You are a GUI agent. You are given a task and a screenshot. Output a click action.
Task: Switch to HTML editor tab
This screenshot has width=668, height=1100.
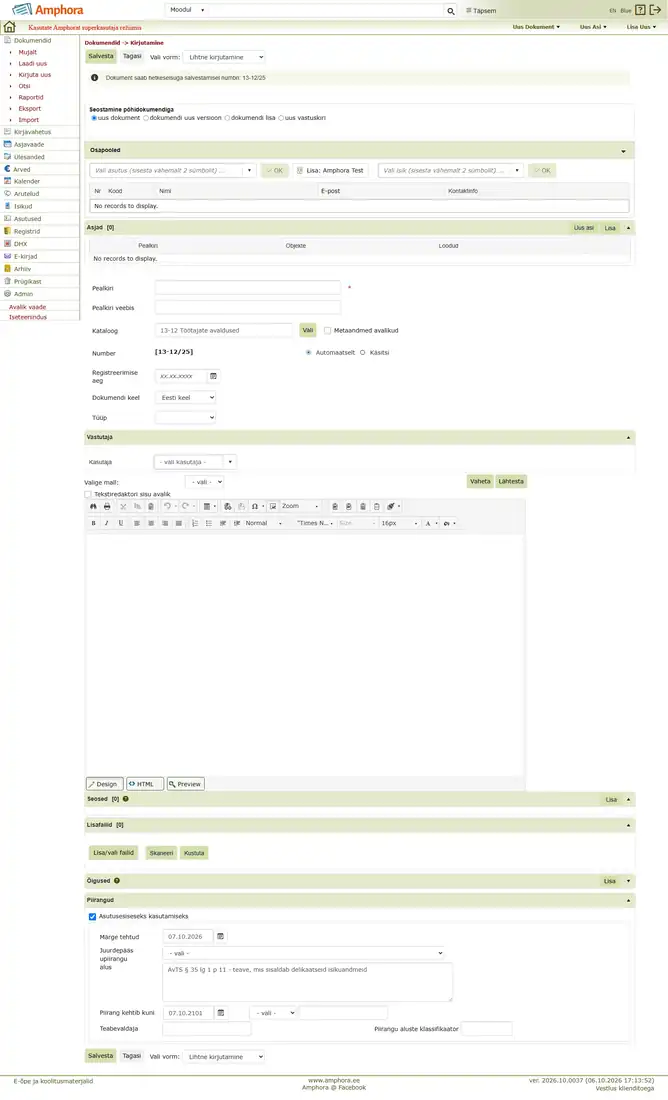(145, 784)
